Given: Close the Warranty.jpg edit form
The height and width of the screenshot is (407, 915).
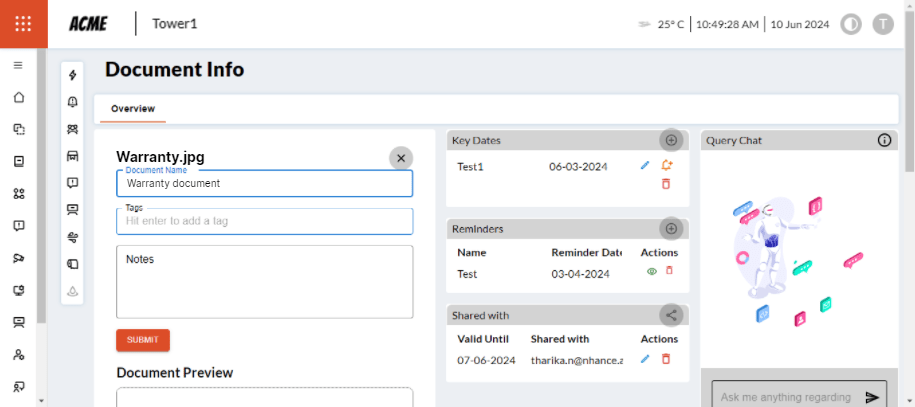Looking at the screenshot, I should point(400,158).
